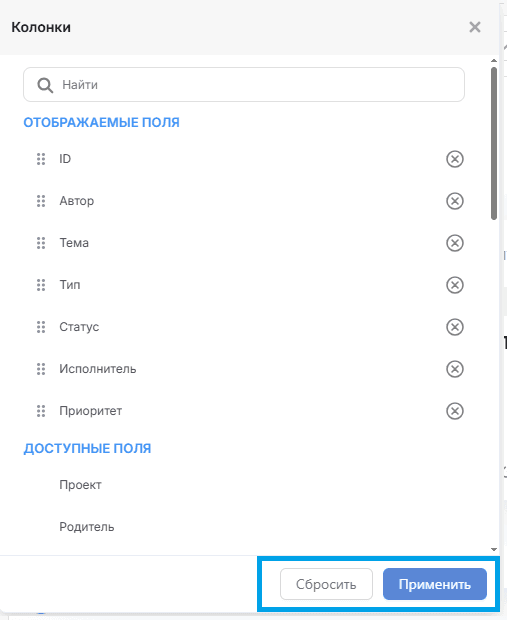Screen dimensions: 507x620
Task: Reset columns with the Сбросить button
Action: click(x=326, y=584)
